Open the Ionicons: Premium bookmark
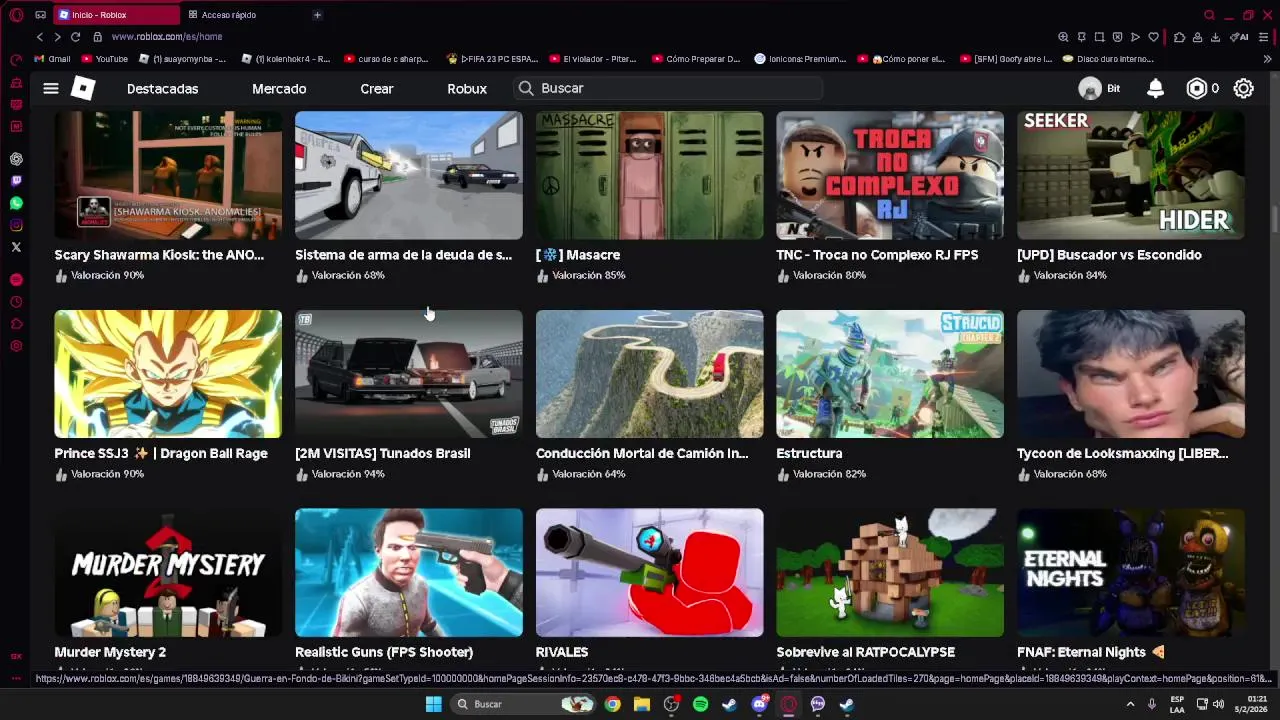1280x720 pixels. (800, 59)
